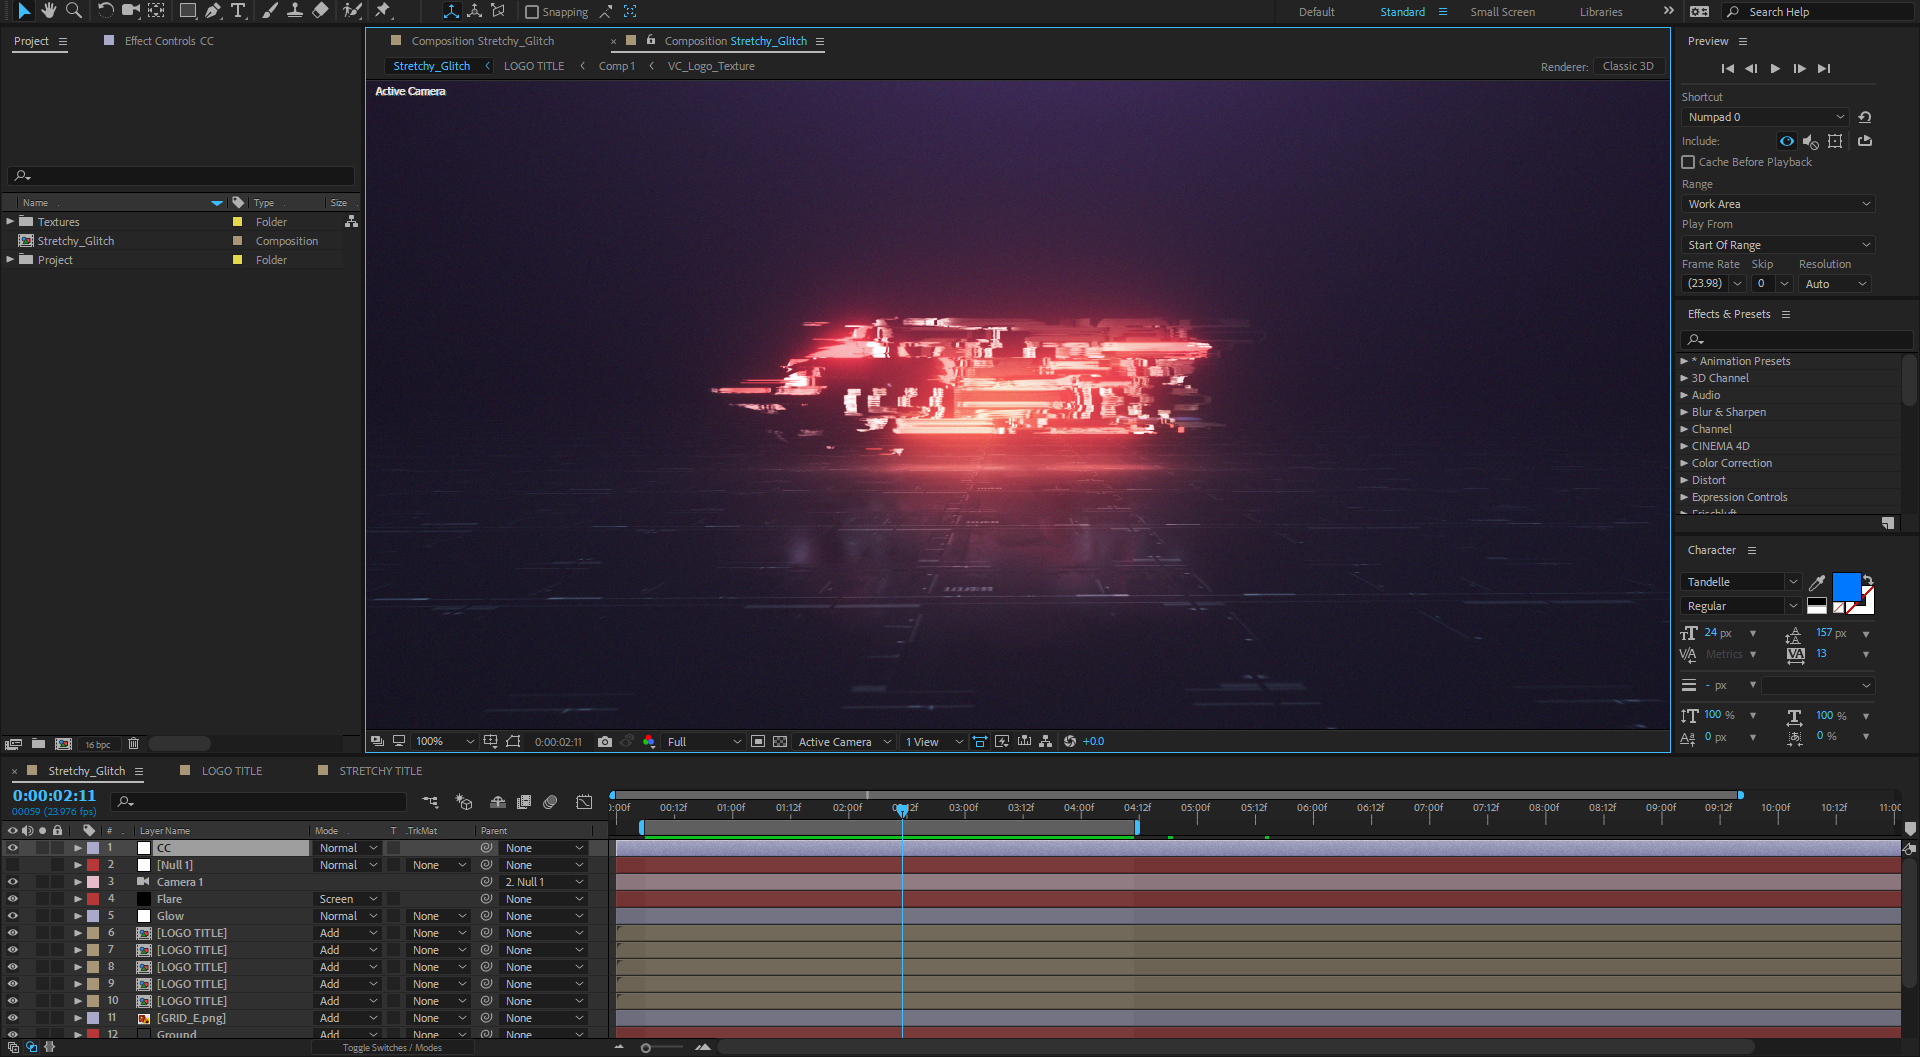Screen dimensions: 1920x1057
Task: Expand the Textures folder
Action: (10, 222)
